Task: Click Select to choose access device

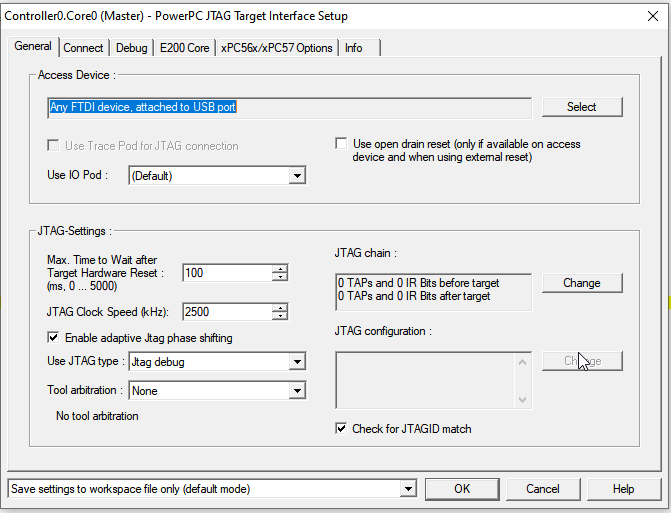Action: click(x=582, y=107)
